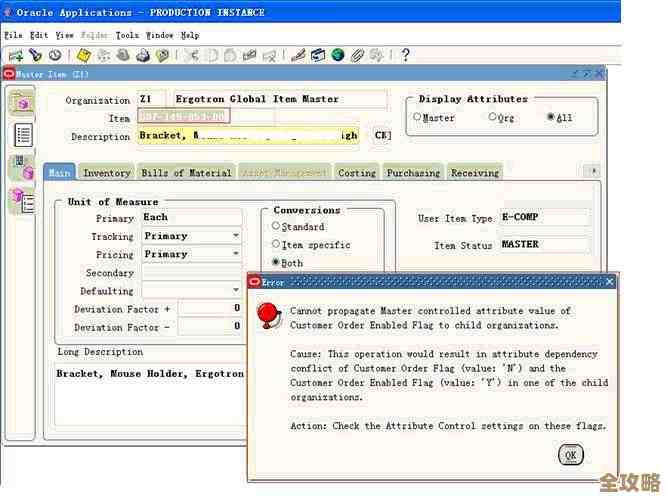Click the New record toolbar icon
Screen dimensions: 666x501
(x=16, y=55)
